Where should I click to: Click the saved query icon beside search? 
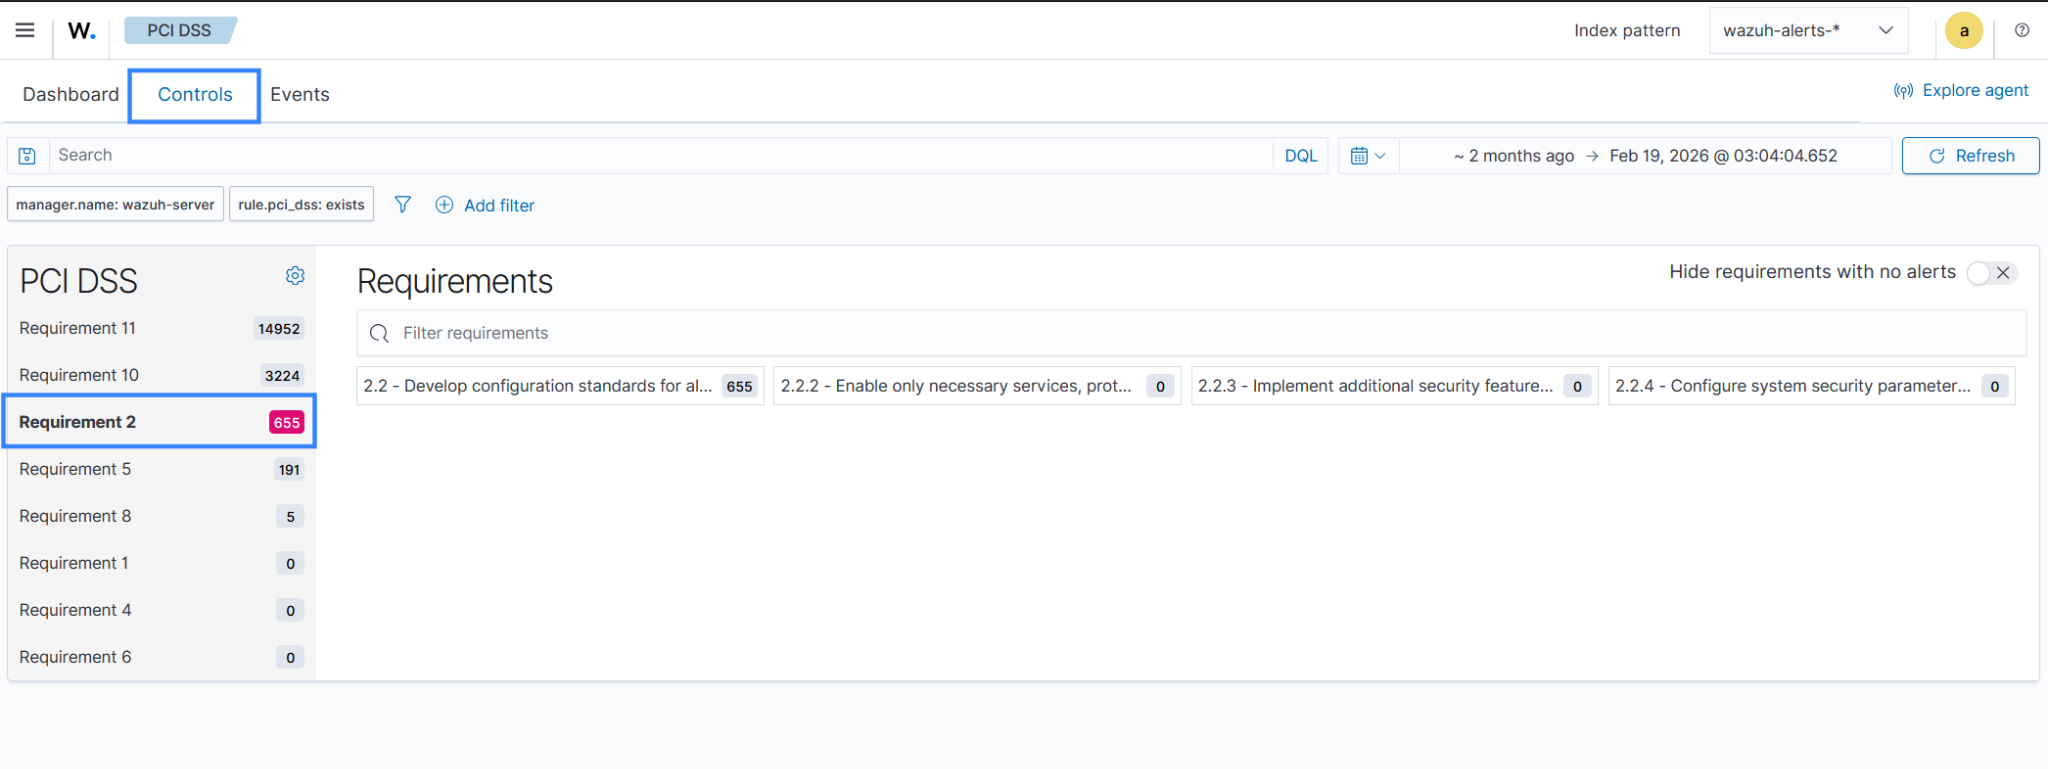(28, 156)
